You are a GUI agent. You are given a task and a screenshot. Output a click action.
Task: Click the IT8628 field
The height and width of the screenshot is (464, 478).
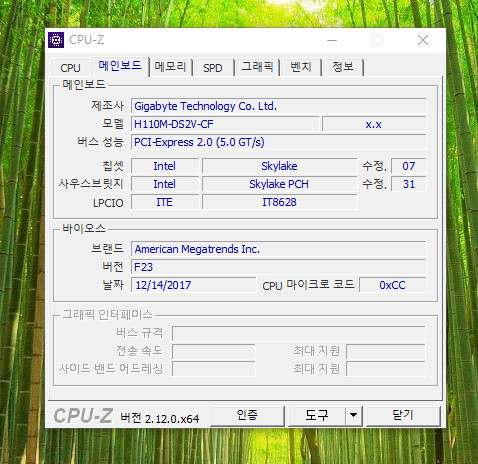tap(279, 202)
